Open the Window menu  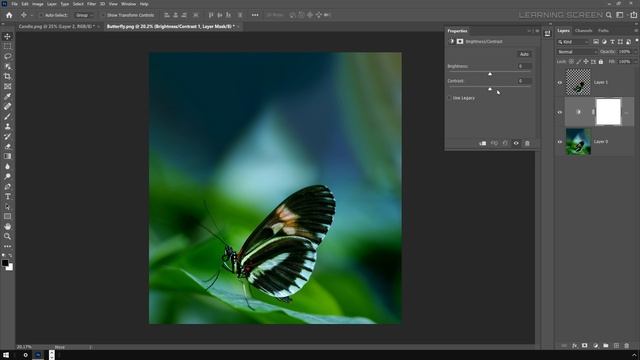coord(129,4)
